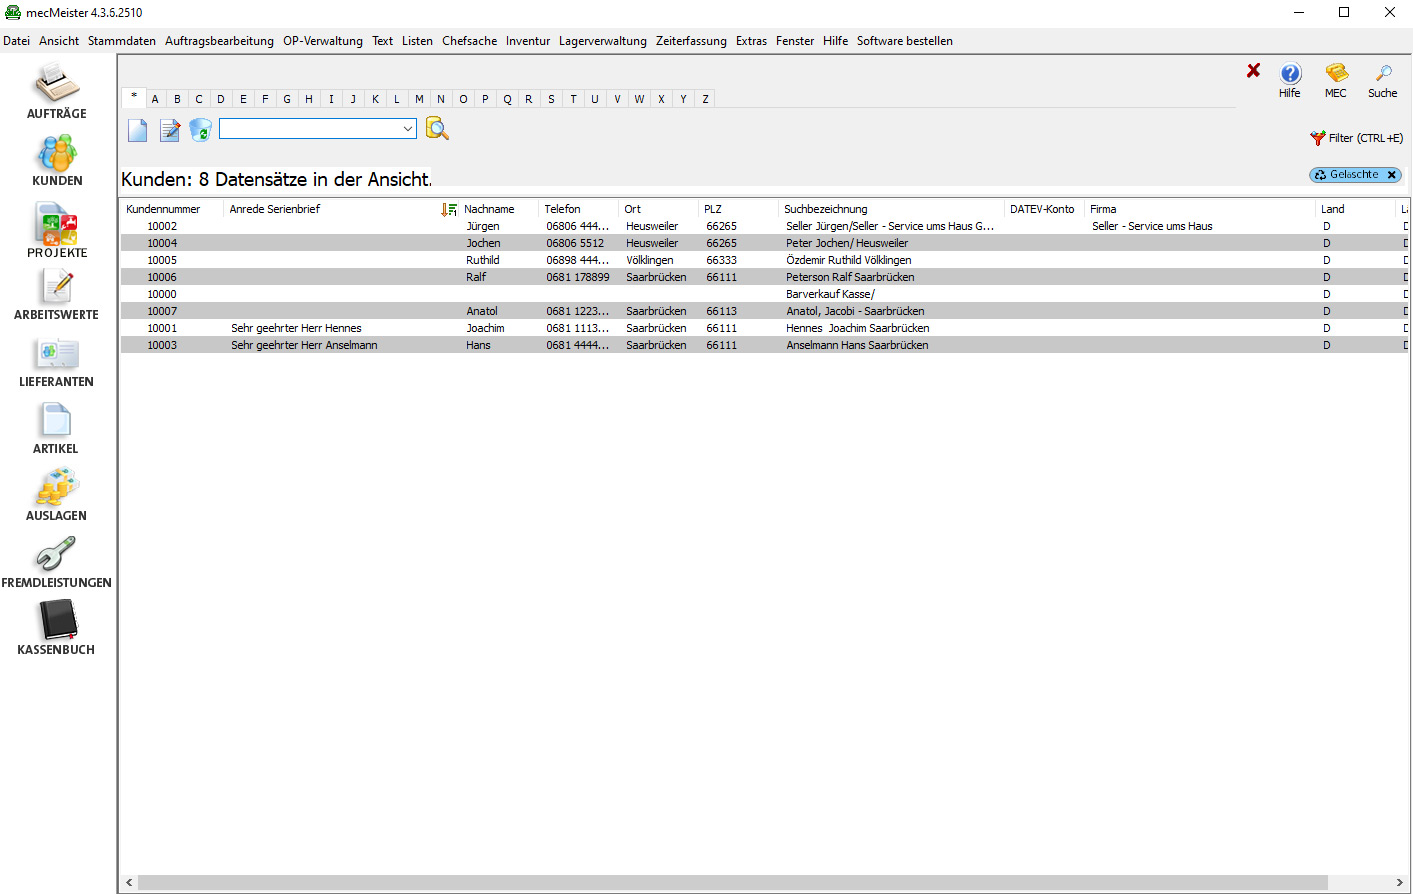
Task: Open the Stammdaten menu
Action: coord(122,41)
